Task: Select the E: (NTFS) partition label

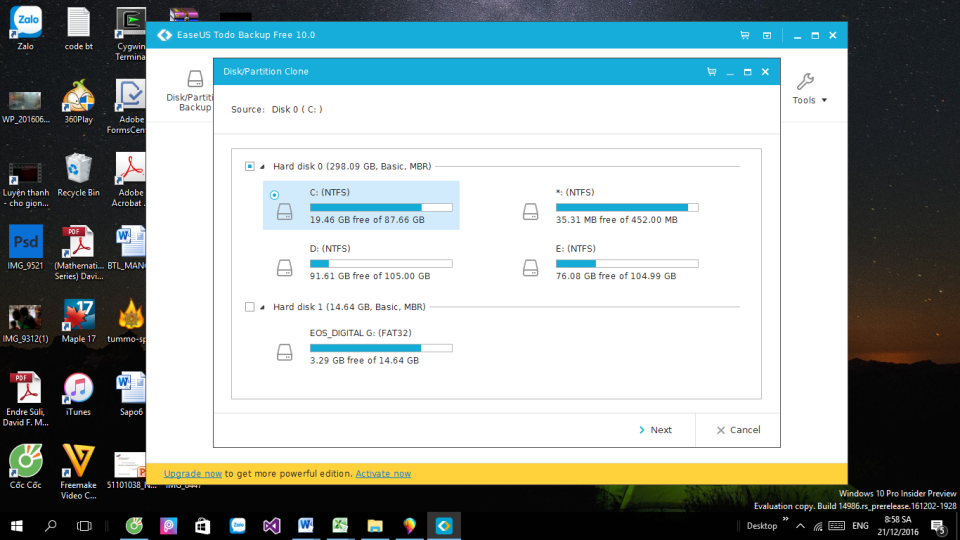Action: [576, 249]
